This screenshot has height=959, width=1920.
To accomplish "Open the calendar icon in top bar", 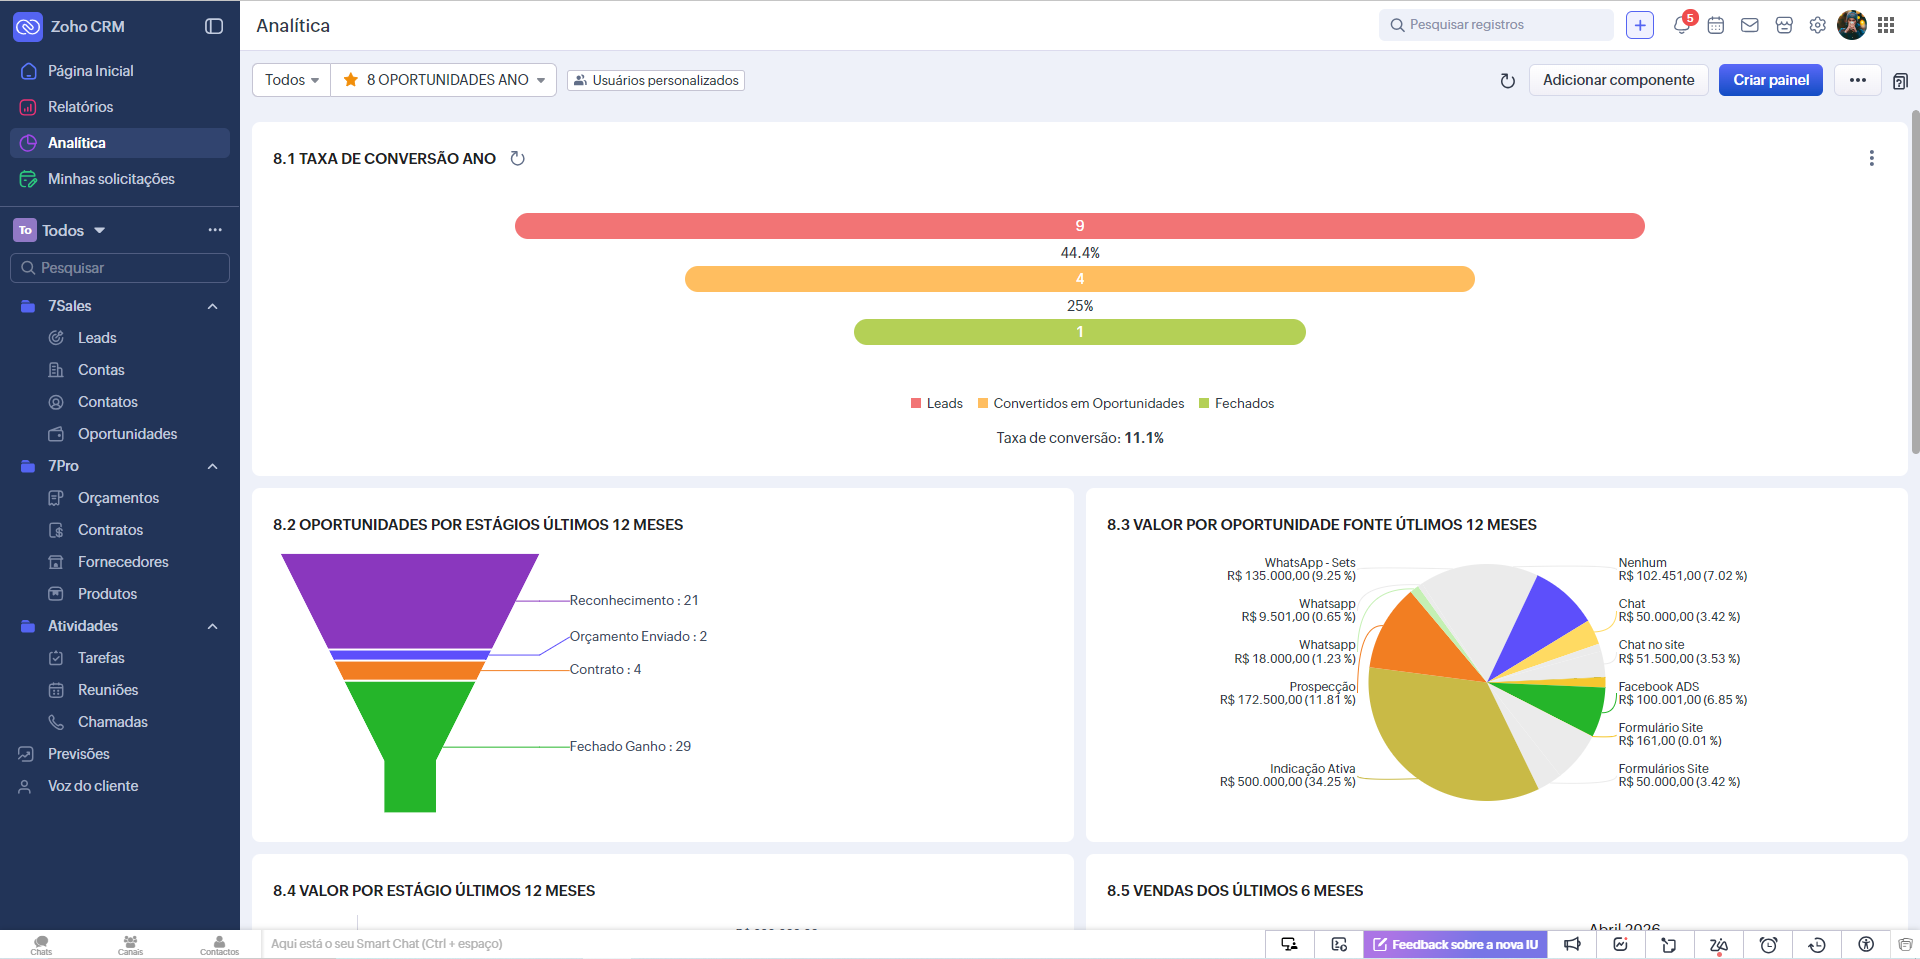I will click(x=1716, y=26).
